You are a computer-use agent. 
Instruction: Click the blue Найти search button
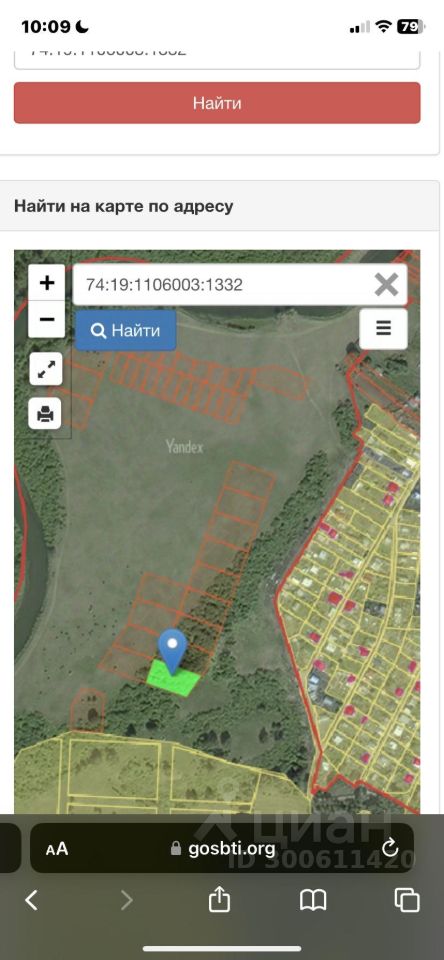click(x=126, y=331)
